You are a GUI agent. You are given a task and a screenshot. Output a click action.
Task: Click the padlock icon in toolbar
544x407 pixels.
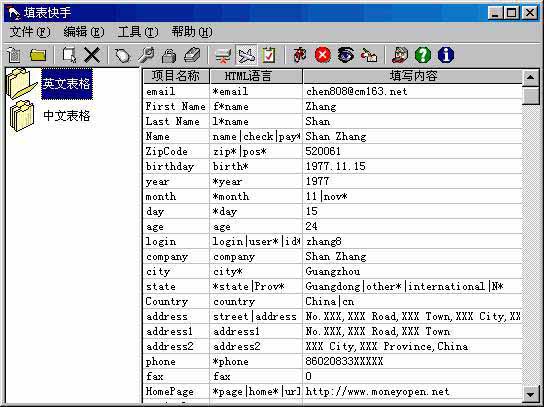(x=169, y=55)
